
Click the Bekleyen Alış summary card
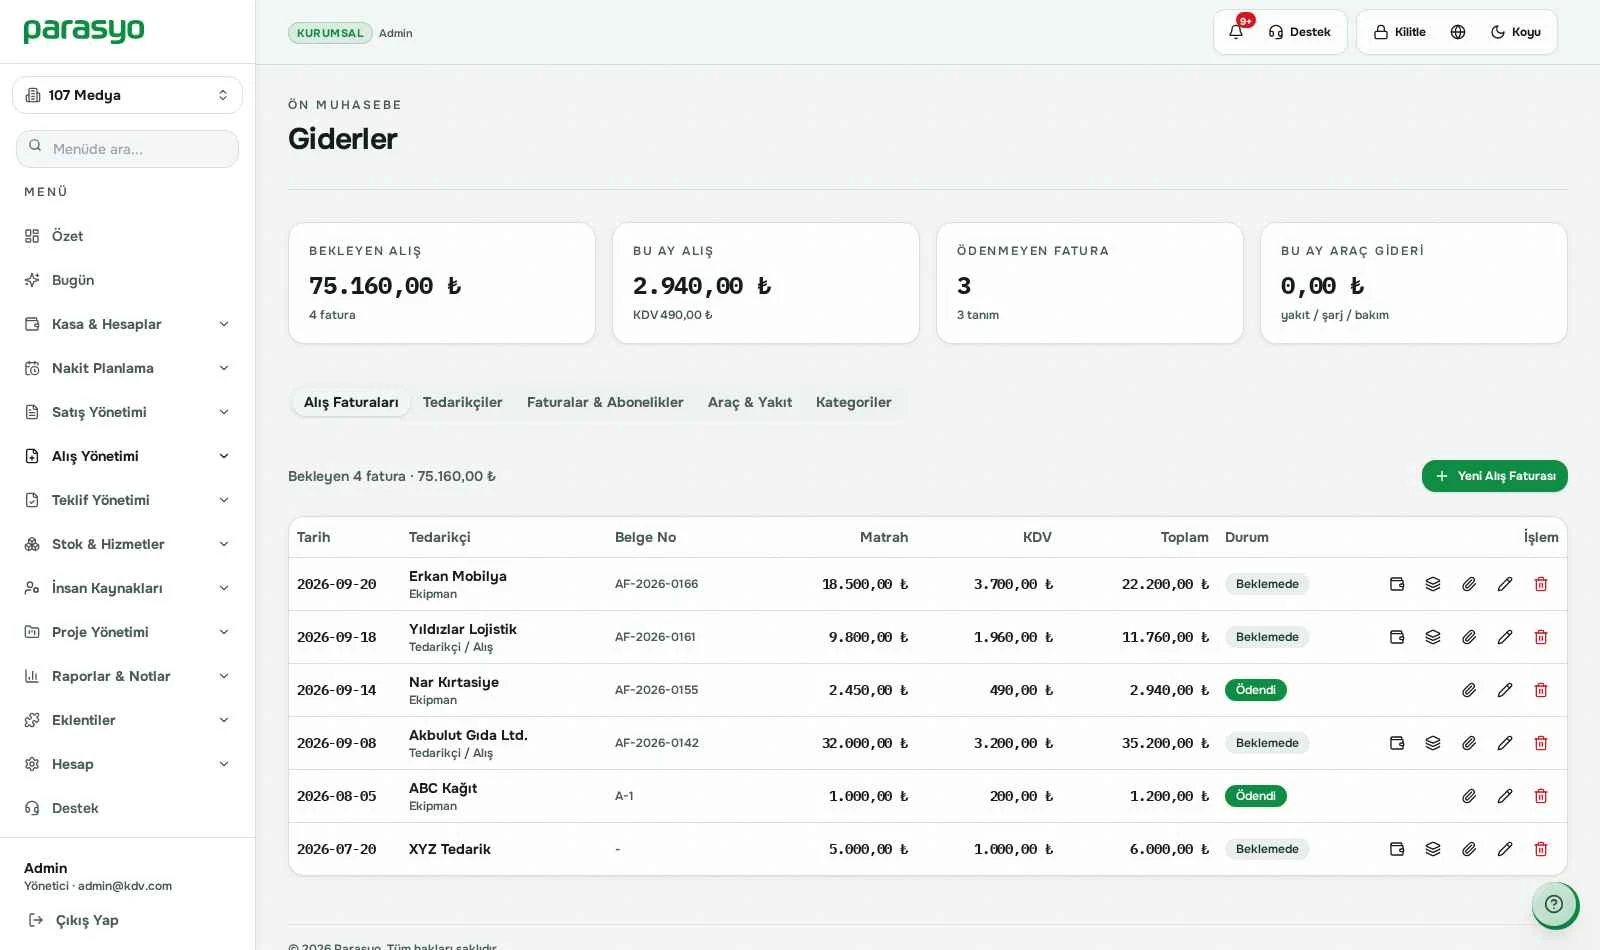point(441,283)
